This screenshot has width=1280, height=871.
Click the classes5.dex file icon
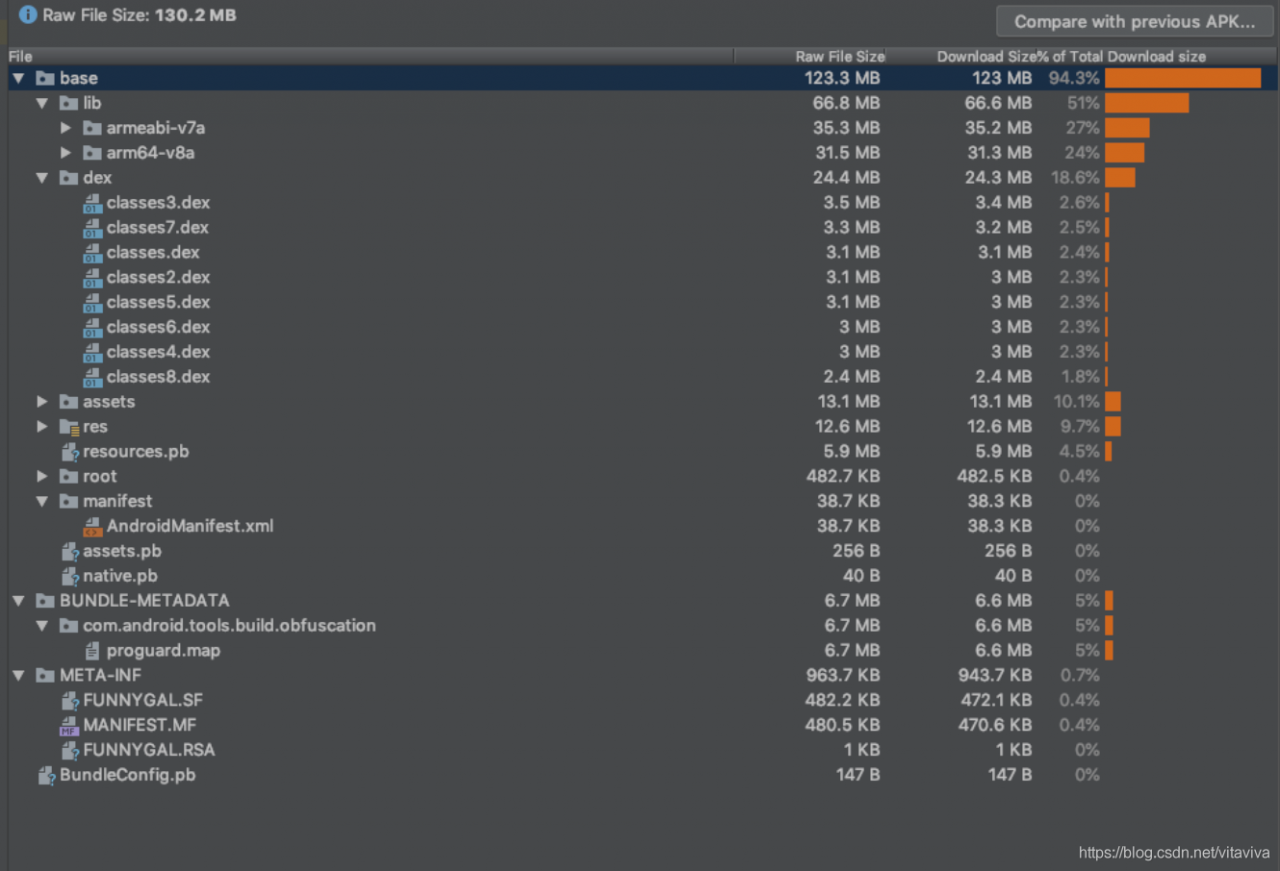point(92,302)
